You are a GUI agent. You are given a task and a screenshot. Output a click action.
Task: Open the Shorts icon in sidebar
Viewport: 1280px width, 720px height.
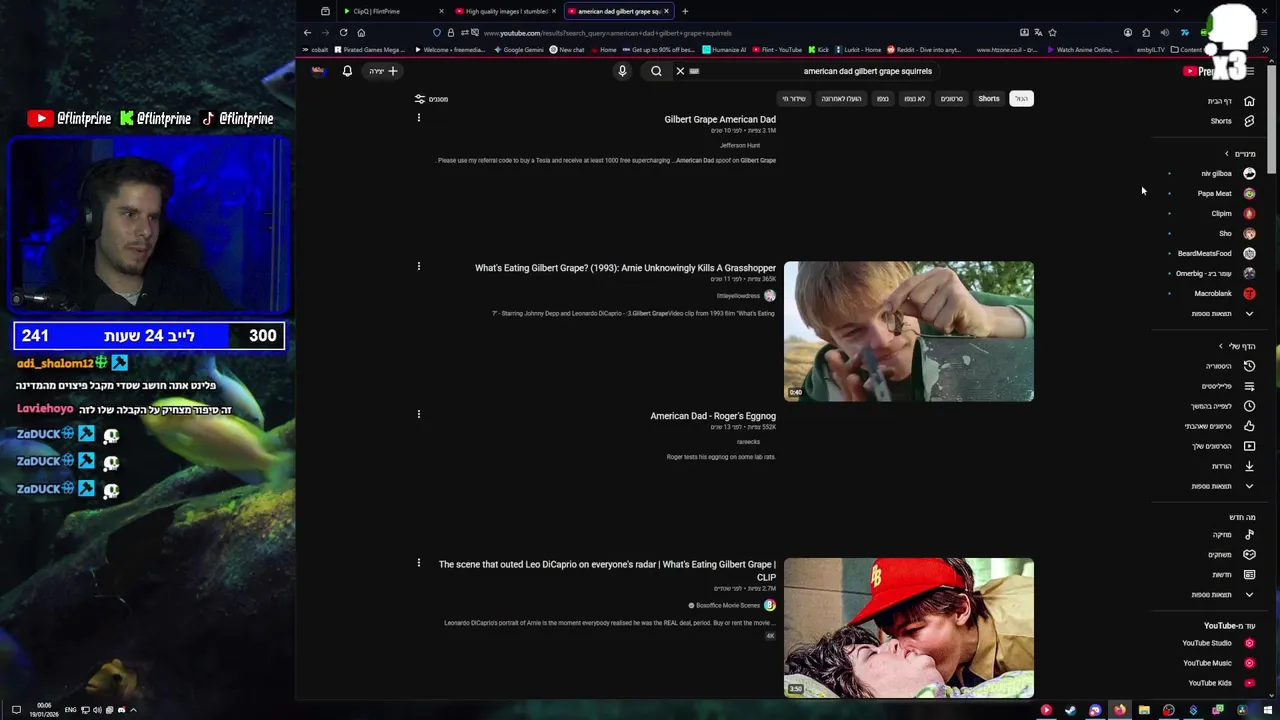click(x=1249, y=121)
